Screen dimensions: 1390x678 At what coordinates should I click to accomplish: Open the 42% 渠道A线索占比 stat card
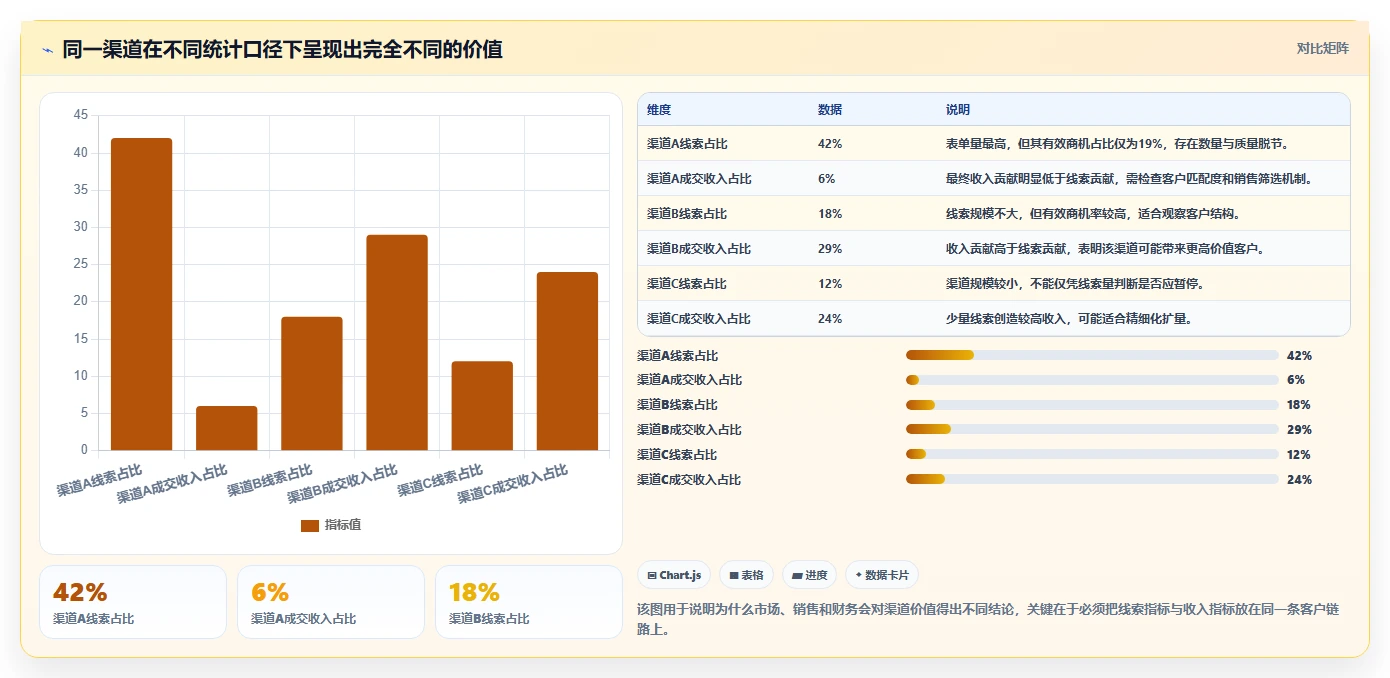point(133,602)
